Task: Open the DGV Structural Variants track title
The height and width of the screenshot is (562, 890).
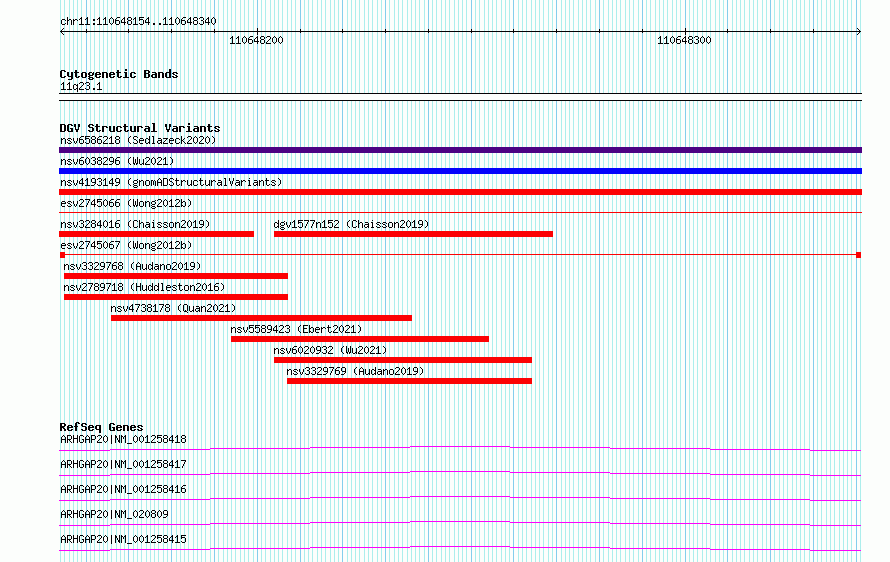Action: pyautogui.click(x=140, y=128)
